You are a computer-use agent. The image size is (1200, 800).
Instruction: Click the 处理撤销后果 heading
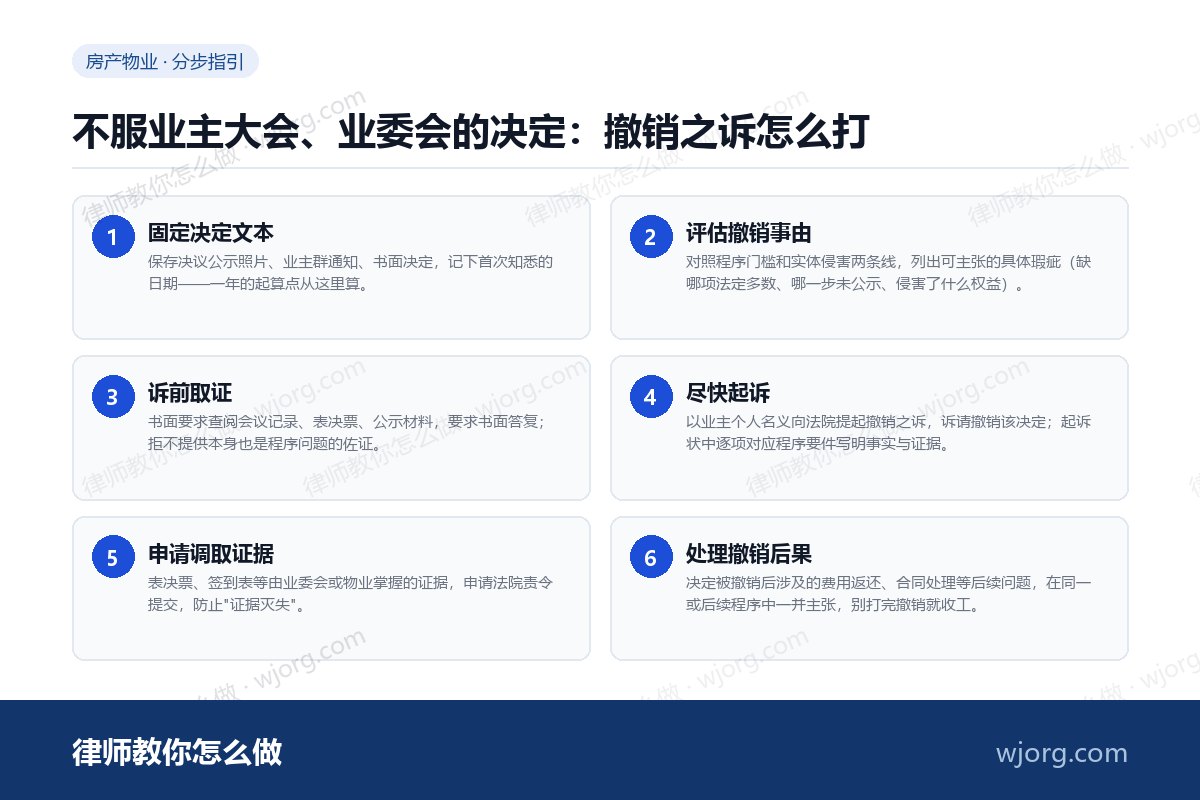click(x=749, y=553)
